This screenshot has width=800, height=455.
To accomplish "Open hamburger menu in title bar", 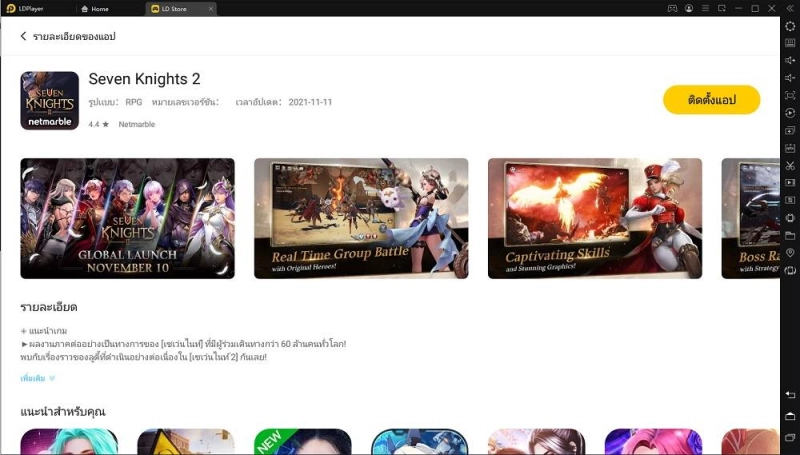I will (705, 8).
